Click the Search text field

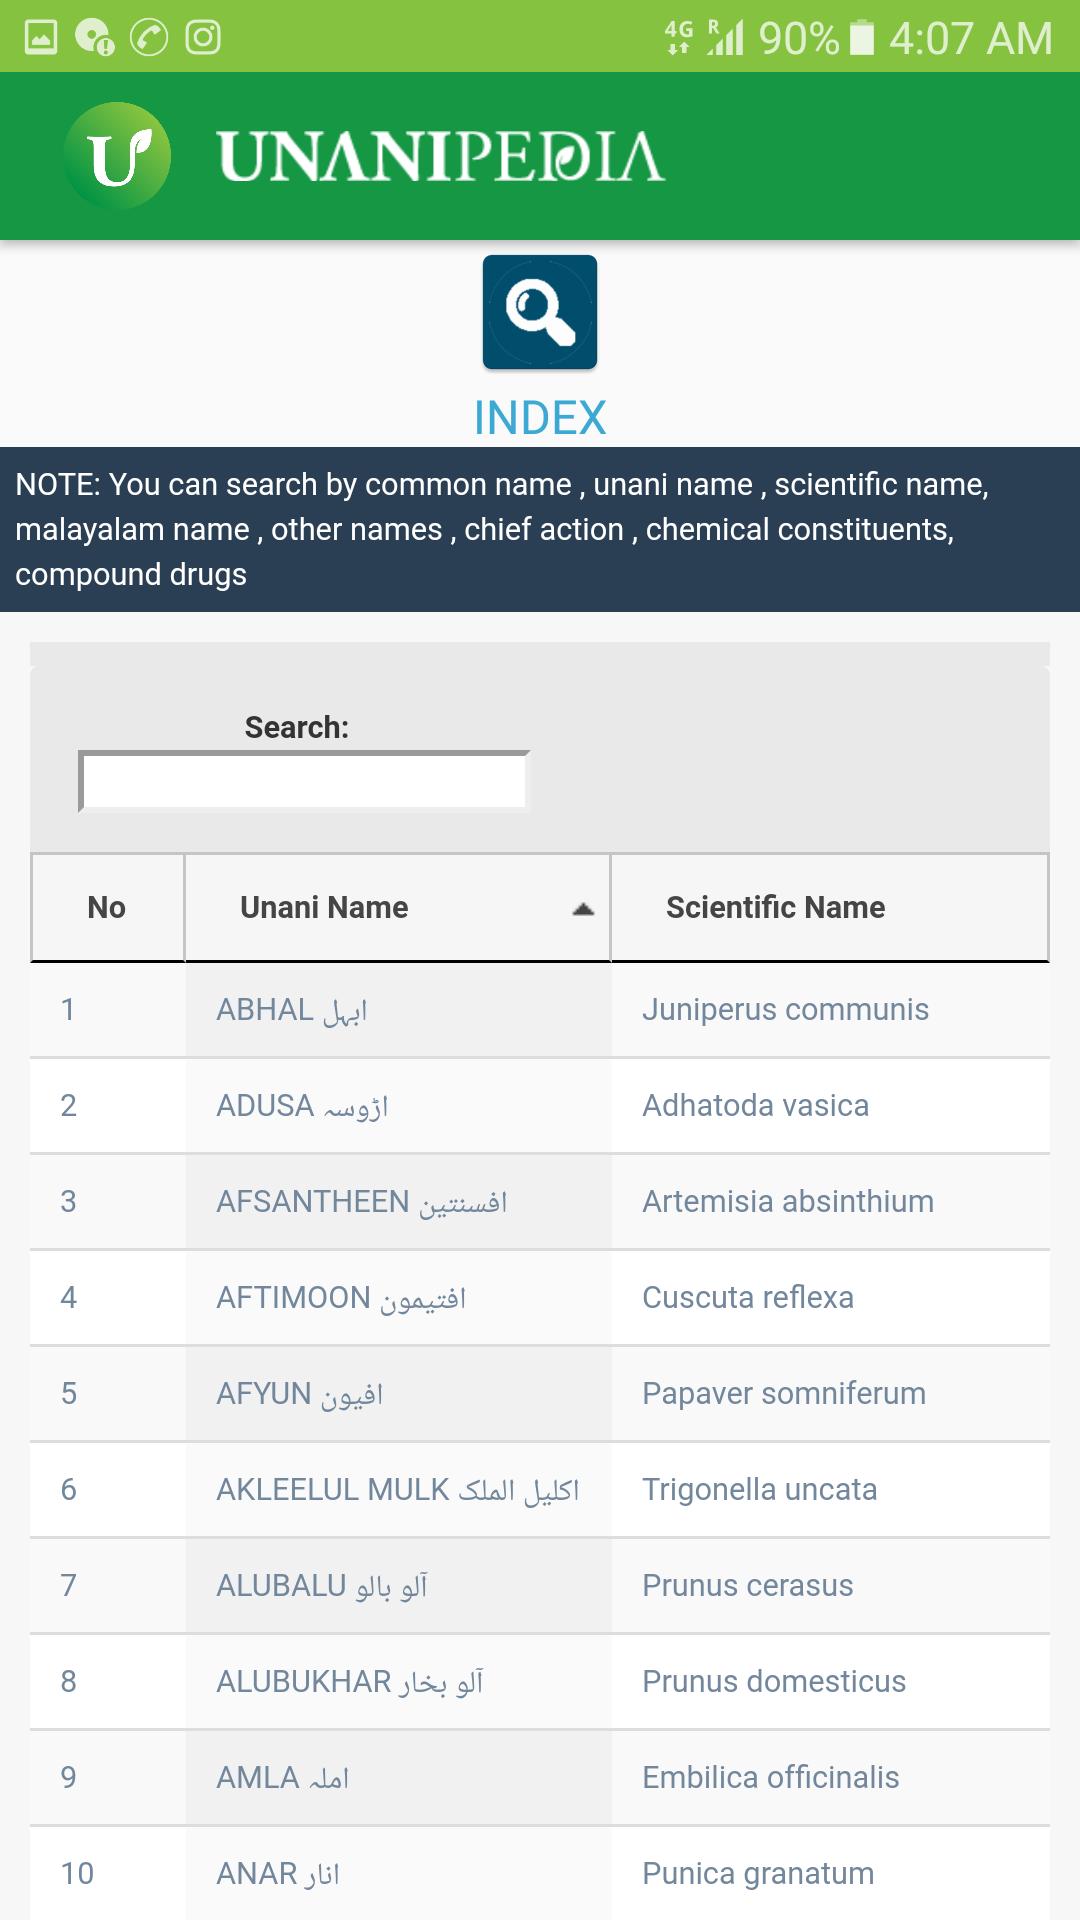coord(304,781)
